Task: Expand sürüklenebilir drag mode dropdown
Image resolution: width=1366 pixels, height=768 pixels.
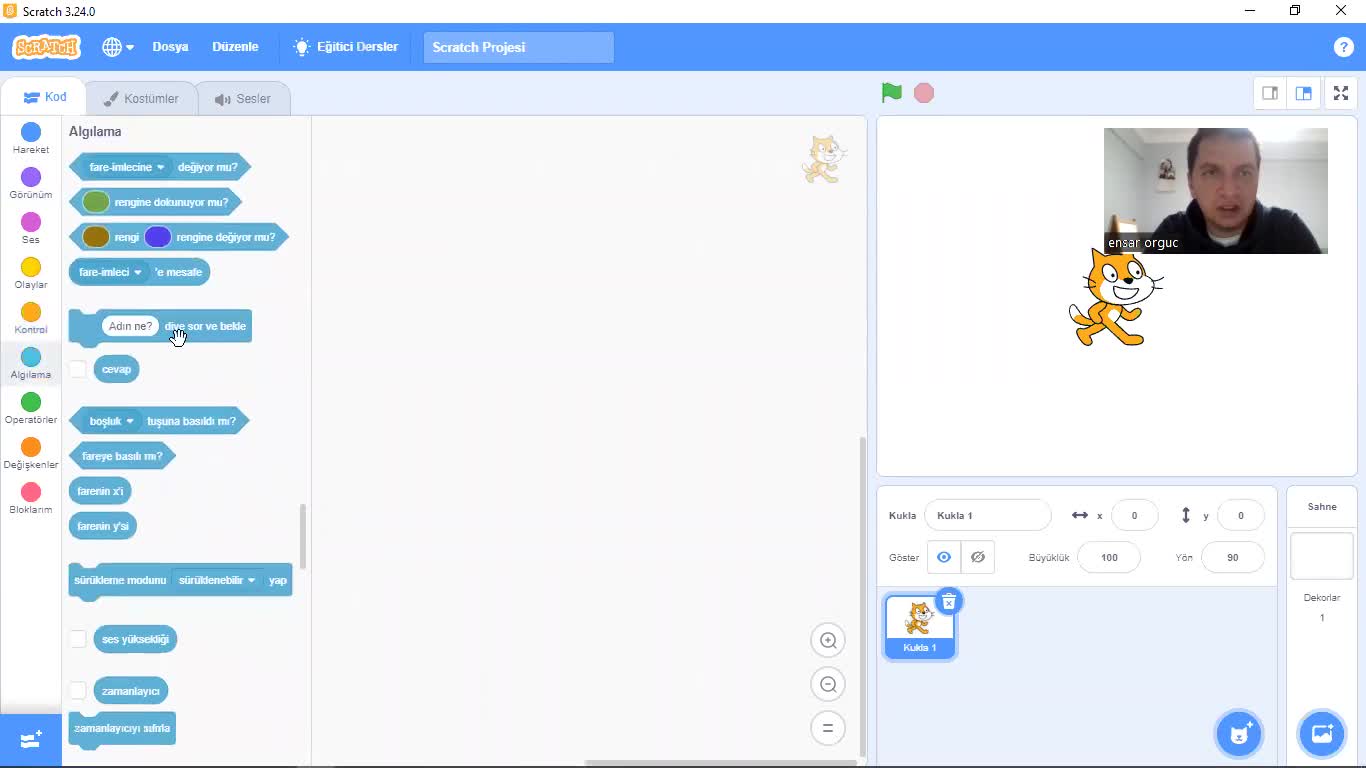Action: (218, 580)
